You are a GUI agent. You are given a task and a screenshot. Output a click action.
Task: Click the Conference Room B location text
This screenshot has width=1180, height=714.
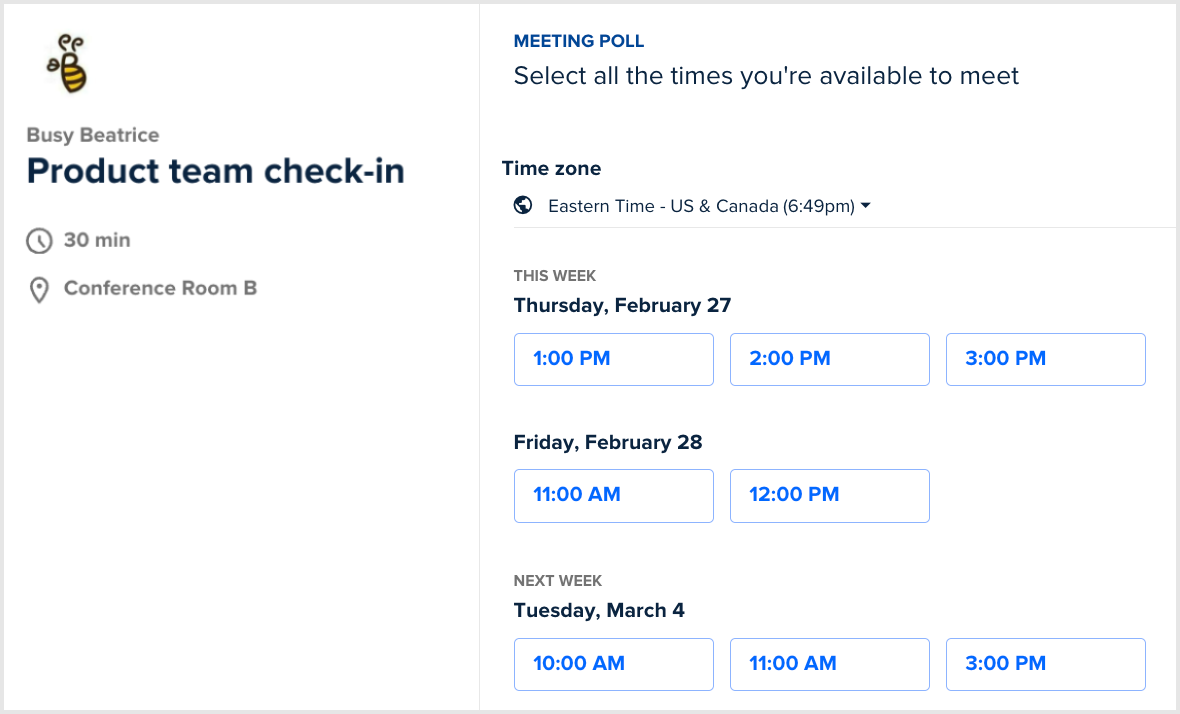click(x=160, y=288)
